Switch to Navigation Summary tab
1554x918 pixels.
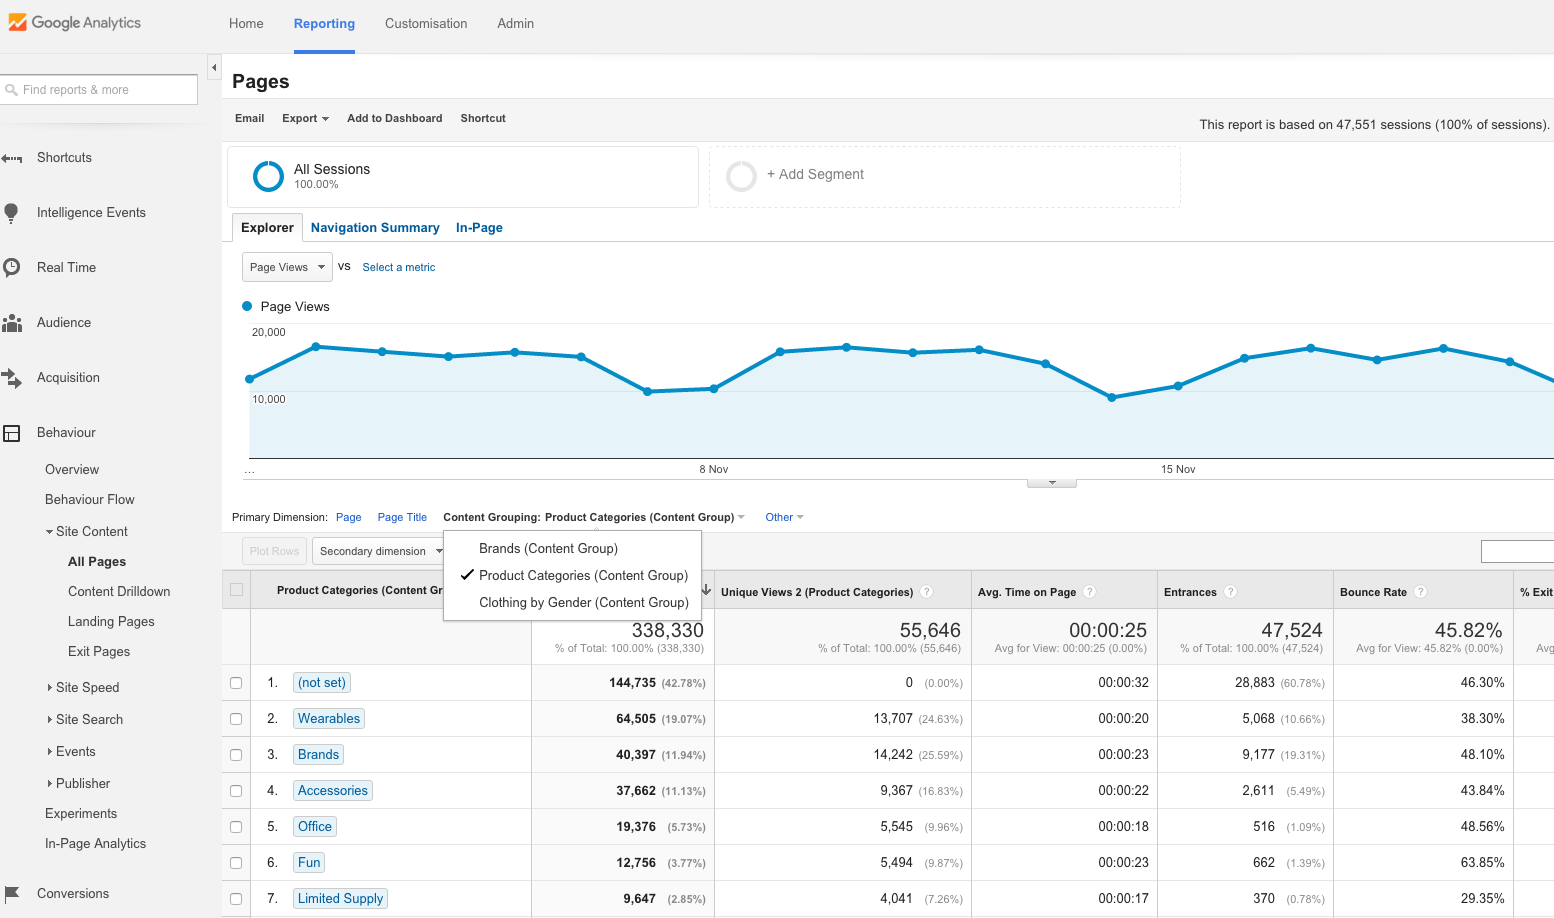[375, 228]
